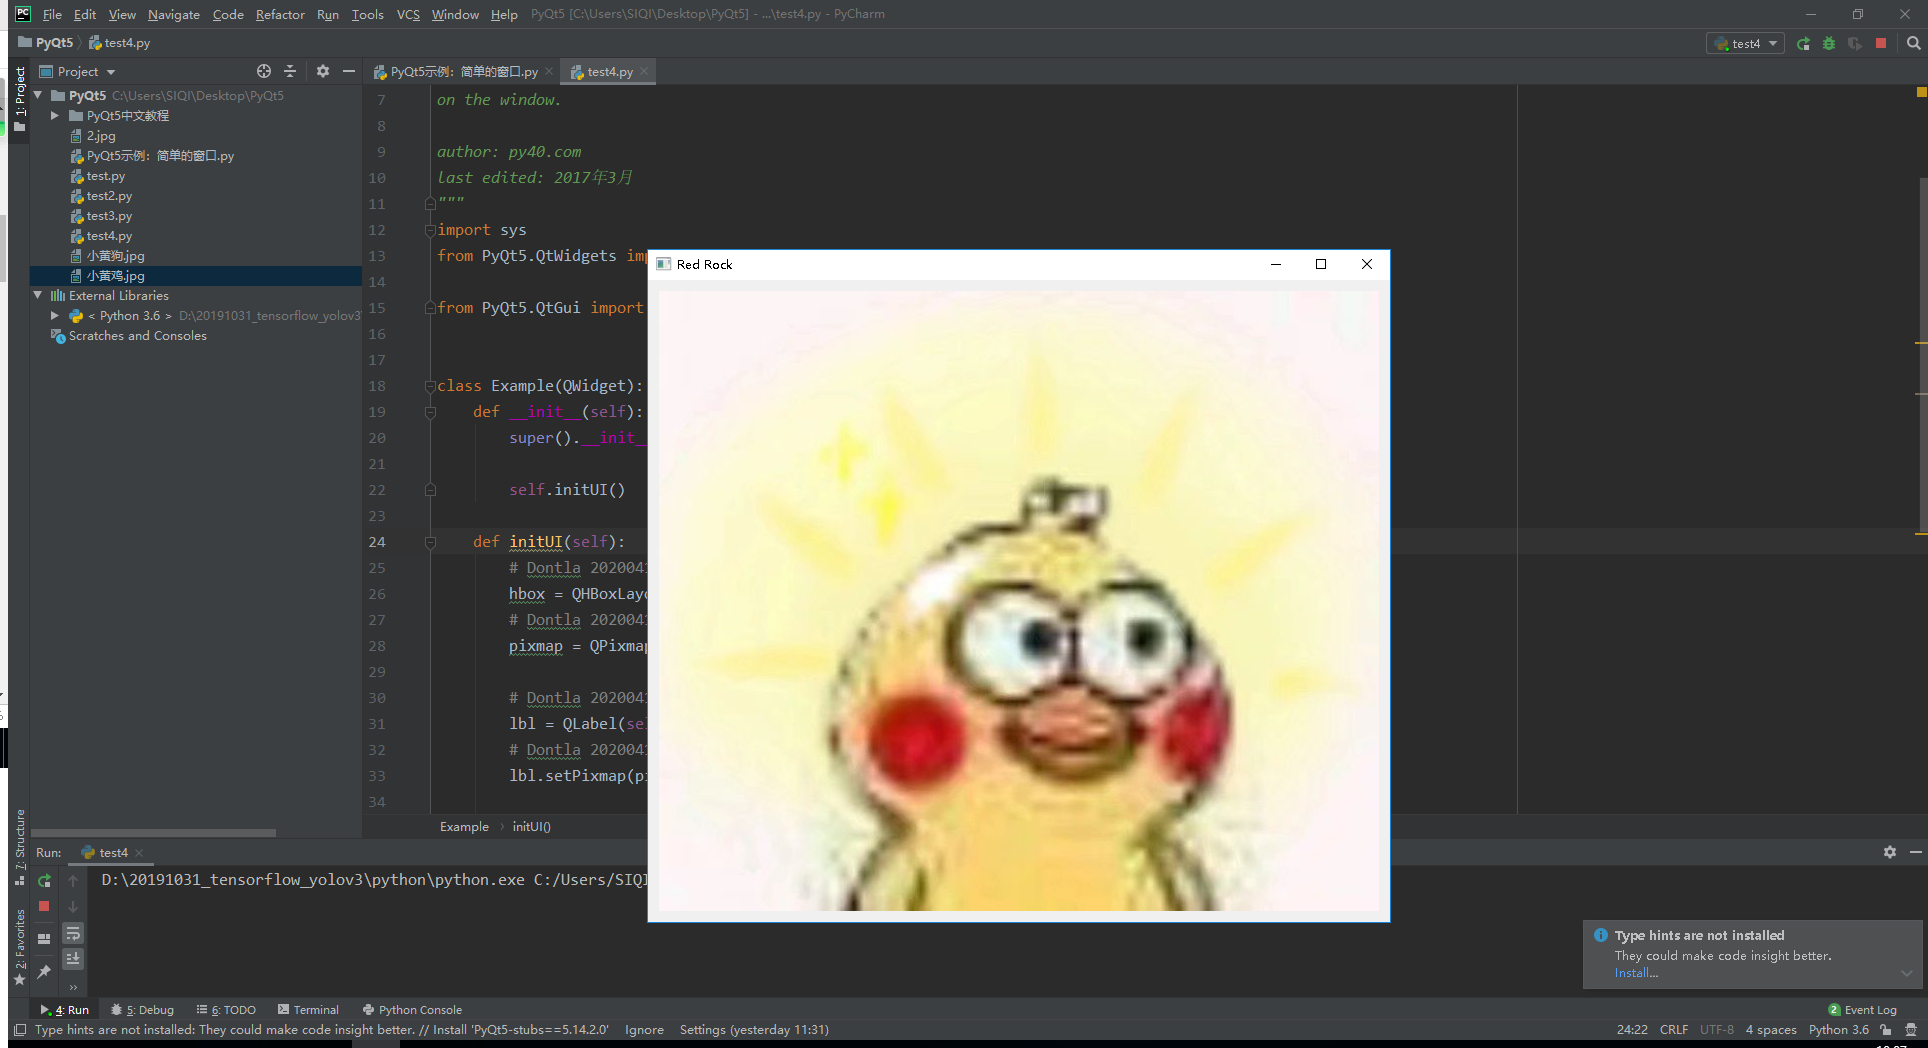
Task: Hide the Project tool window
Action: [348, 71]
